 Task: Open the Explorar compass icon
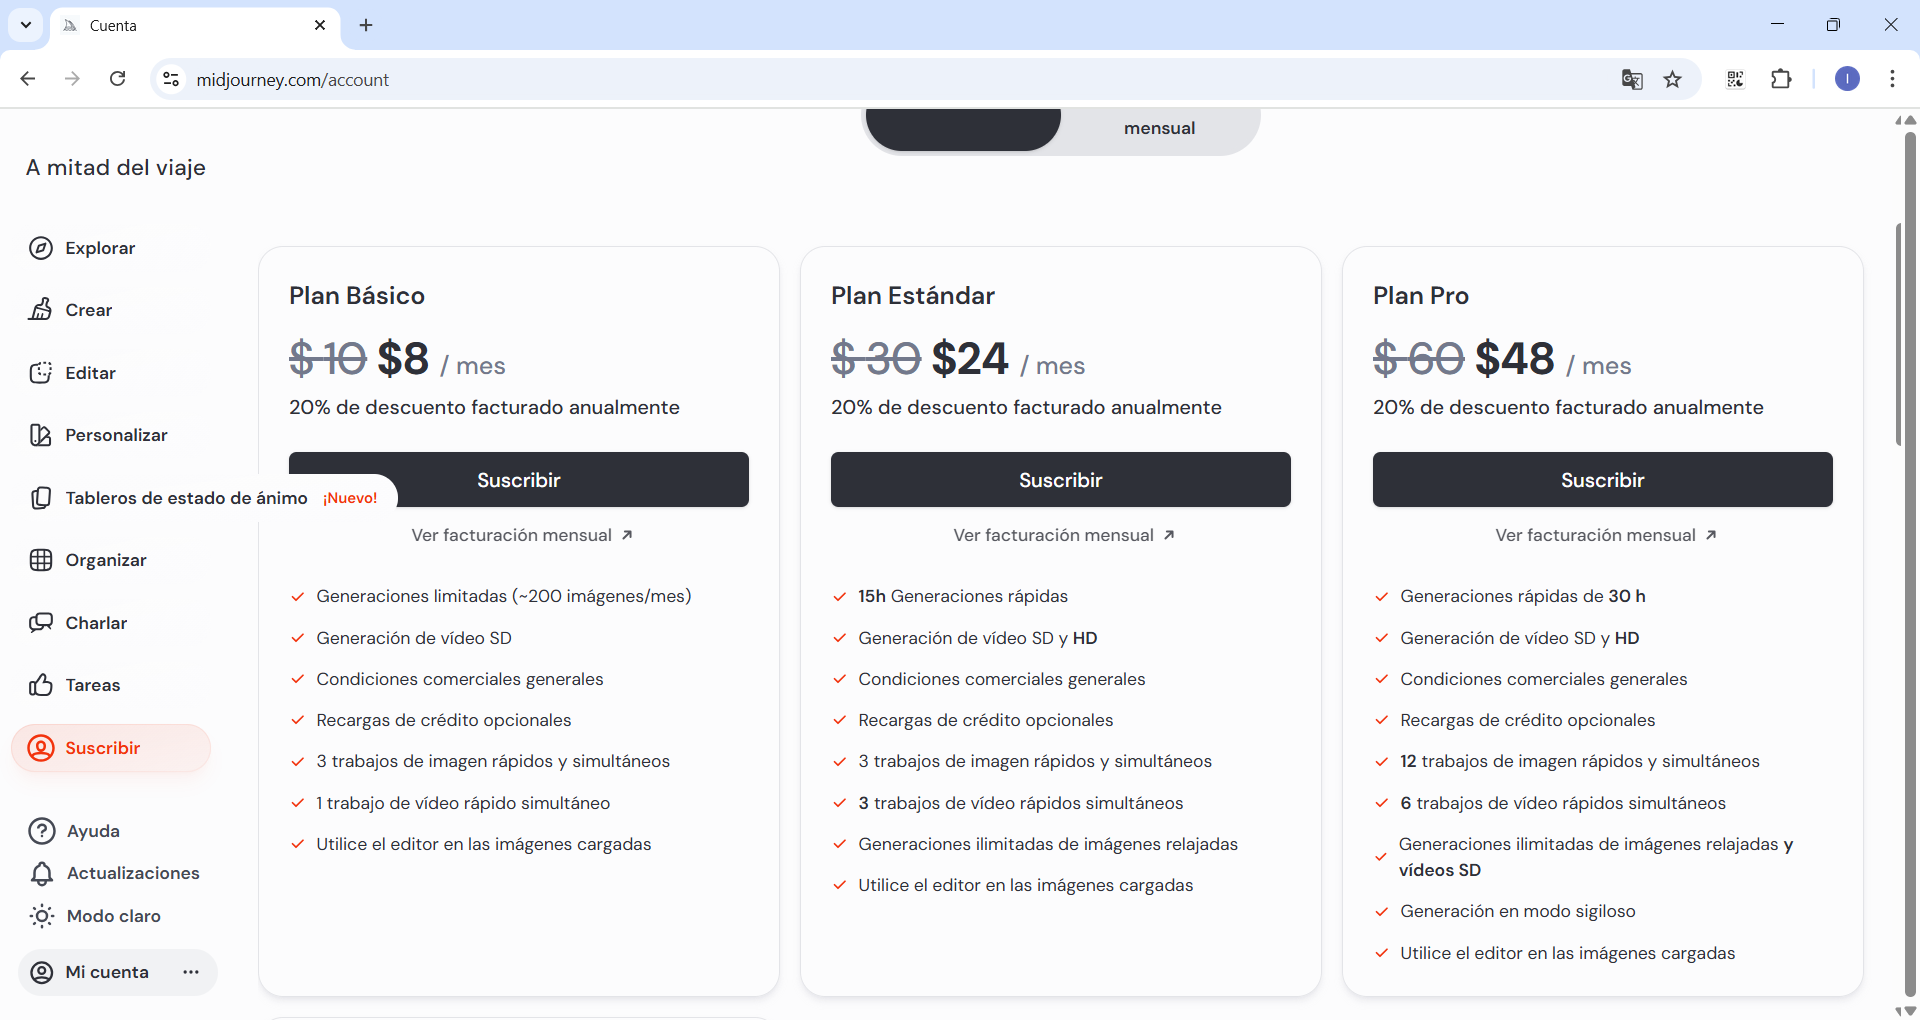click(x=41, y=248)
